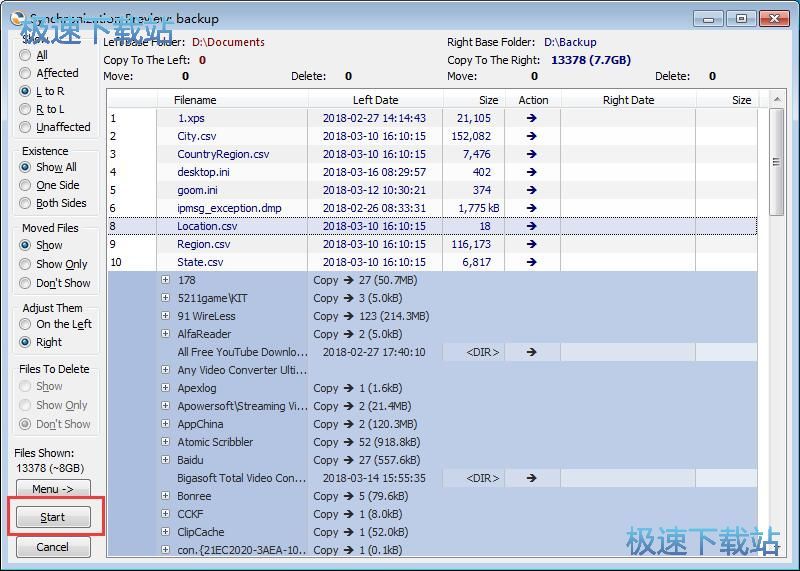Click the arrow for ipmsg_exception.dmp row
The image size is (800, 571).
532,208
